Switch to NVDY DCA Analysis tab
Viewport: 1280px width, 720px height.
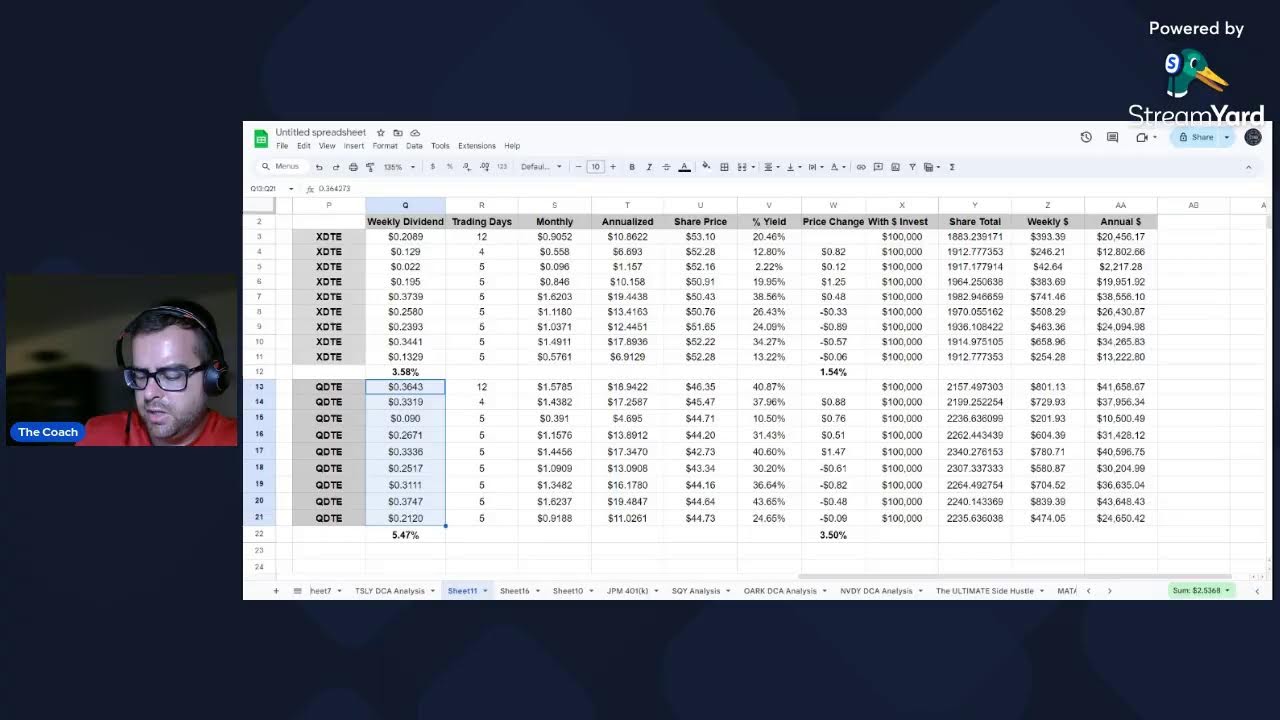881,591
